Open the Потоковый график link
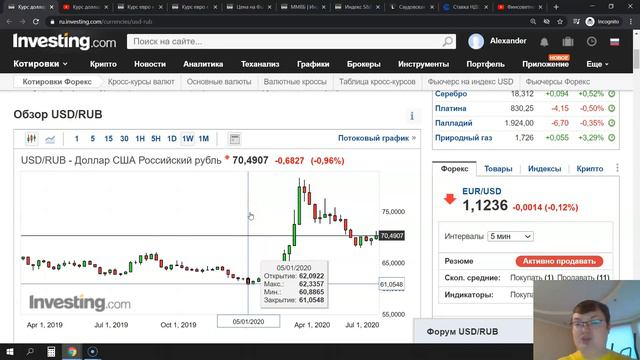The image size is (640, 360). [x=377, y=138]
